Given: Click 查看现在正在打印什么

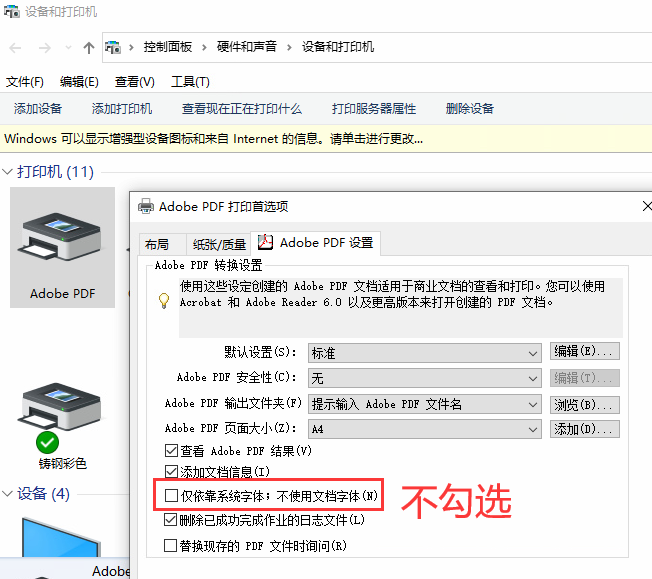Looking at the screenshot, I should (242, 109).
